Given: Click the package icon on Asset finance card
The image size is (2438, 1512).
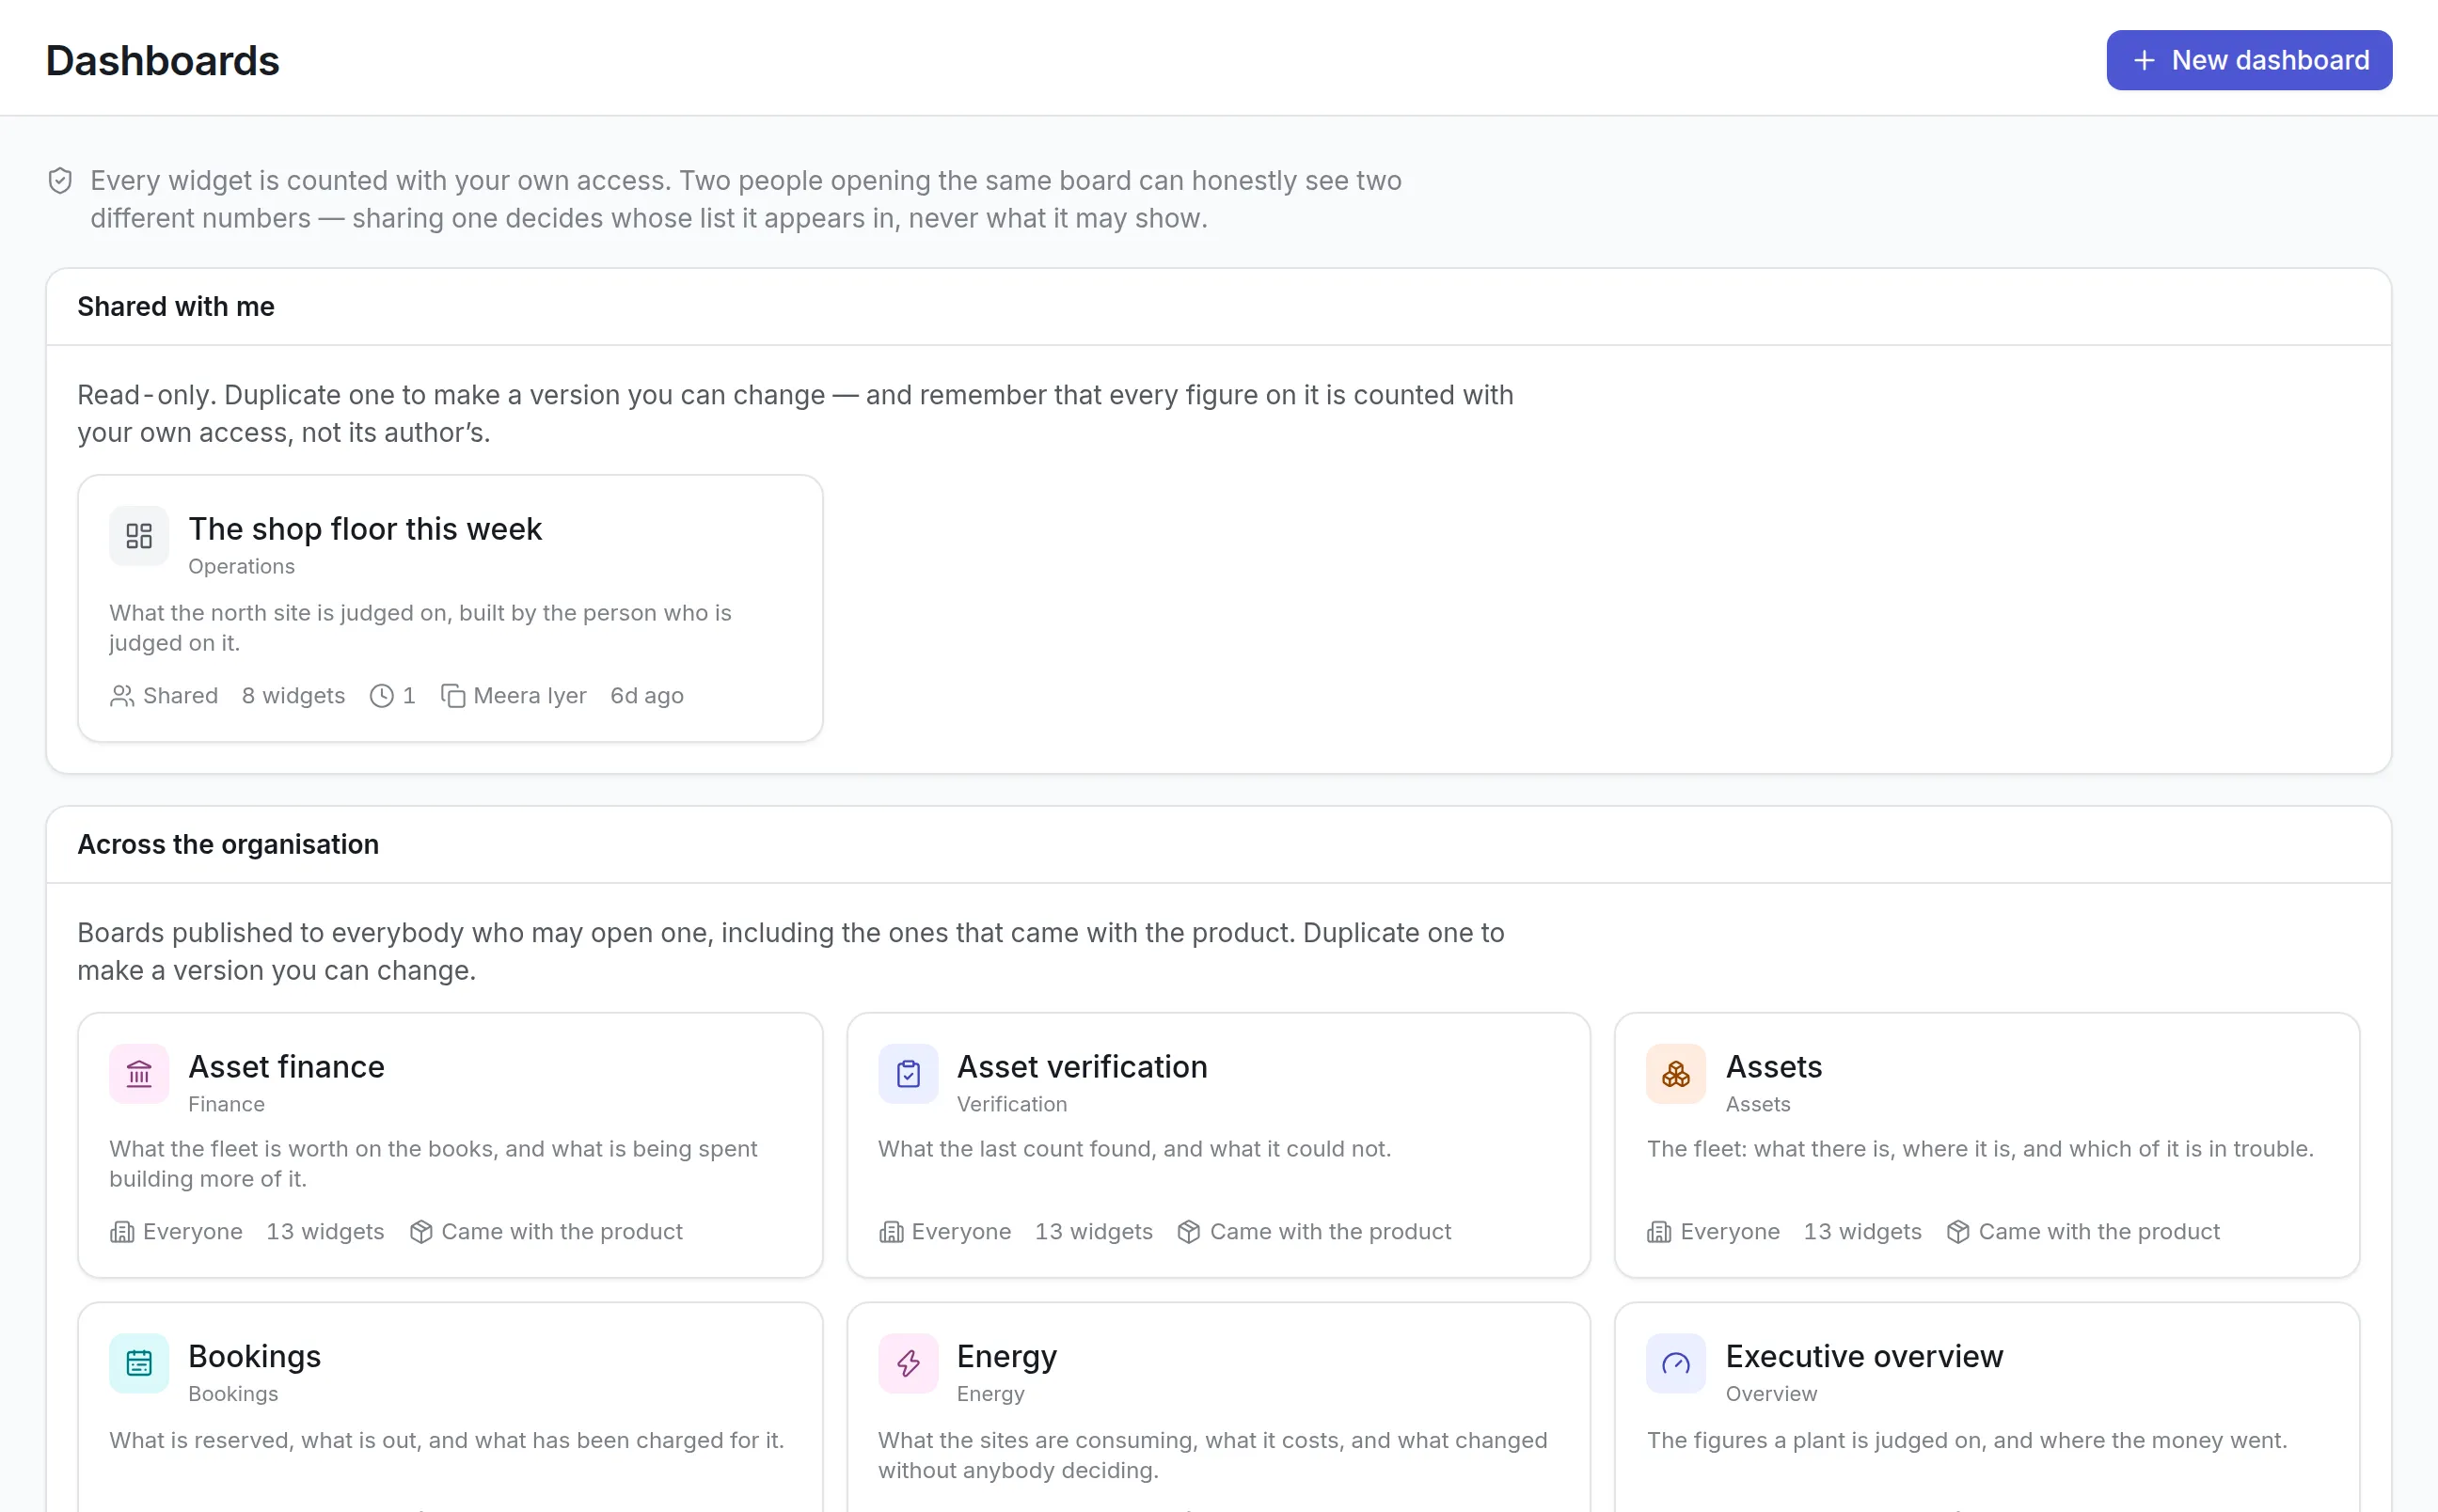Looking at the screenshot, I should (x=421, y=1232).
